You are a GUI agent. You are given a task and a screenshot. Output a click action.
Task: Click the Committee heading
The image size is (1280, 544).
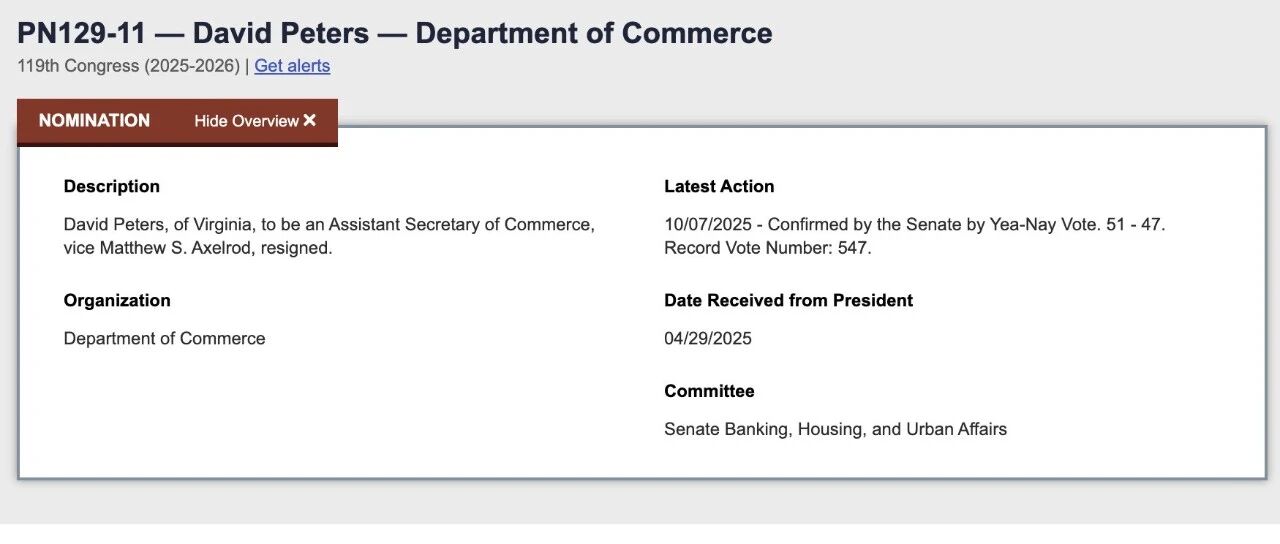point(709,391)
